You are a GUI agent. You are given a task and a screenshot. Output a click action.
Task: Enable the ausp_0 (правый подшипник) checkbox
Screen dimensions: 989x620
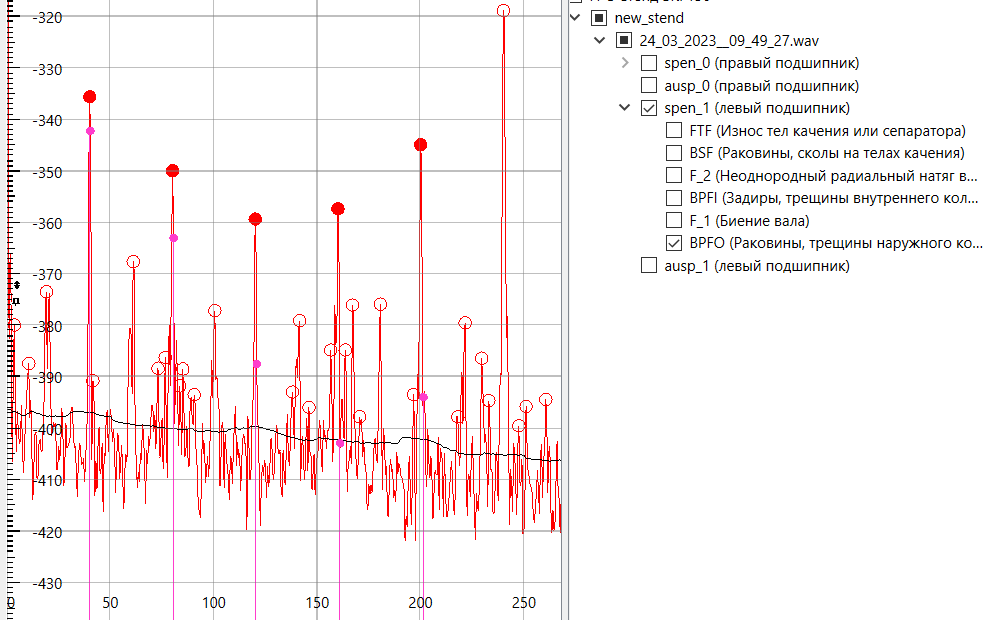coord(649,86)
